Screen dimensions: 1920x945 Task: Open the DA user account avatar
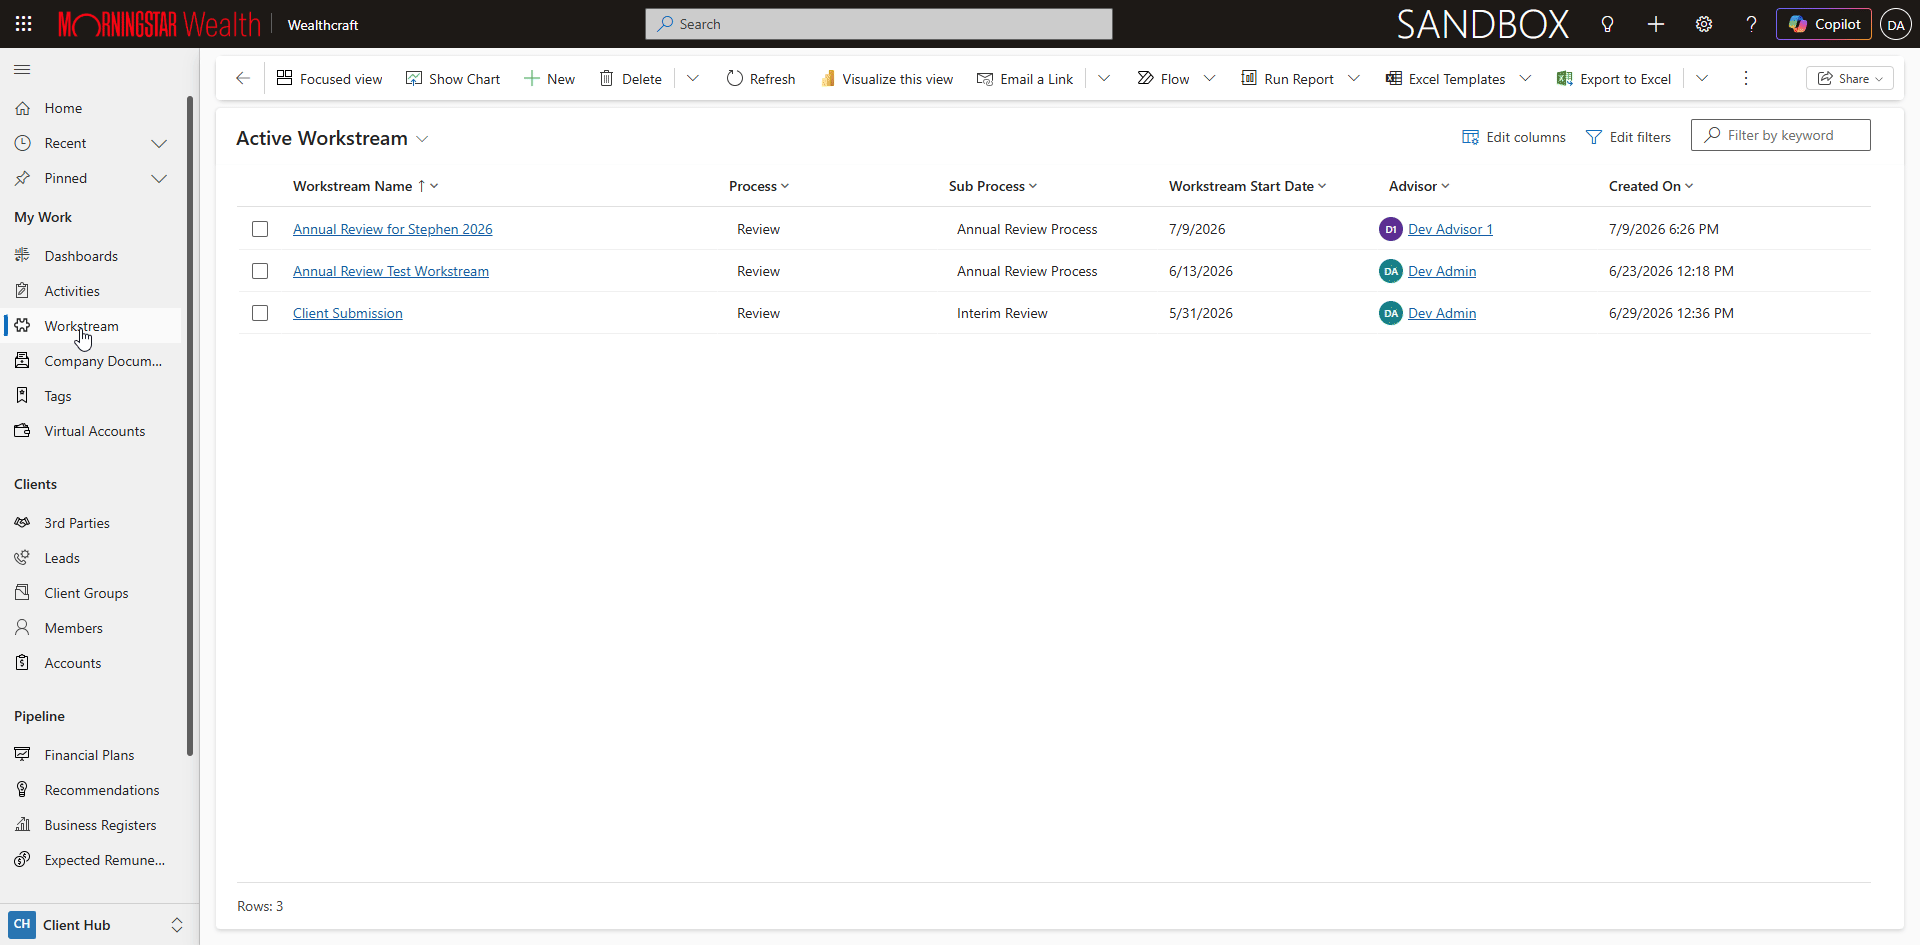click(1896, 24)
